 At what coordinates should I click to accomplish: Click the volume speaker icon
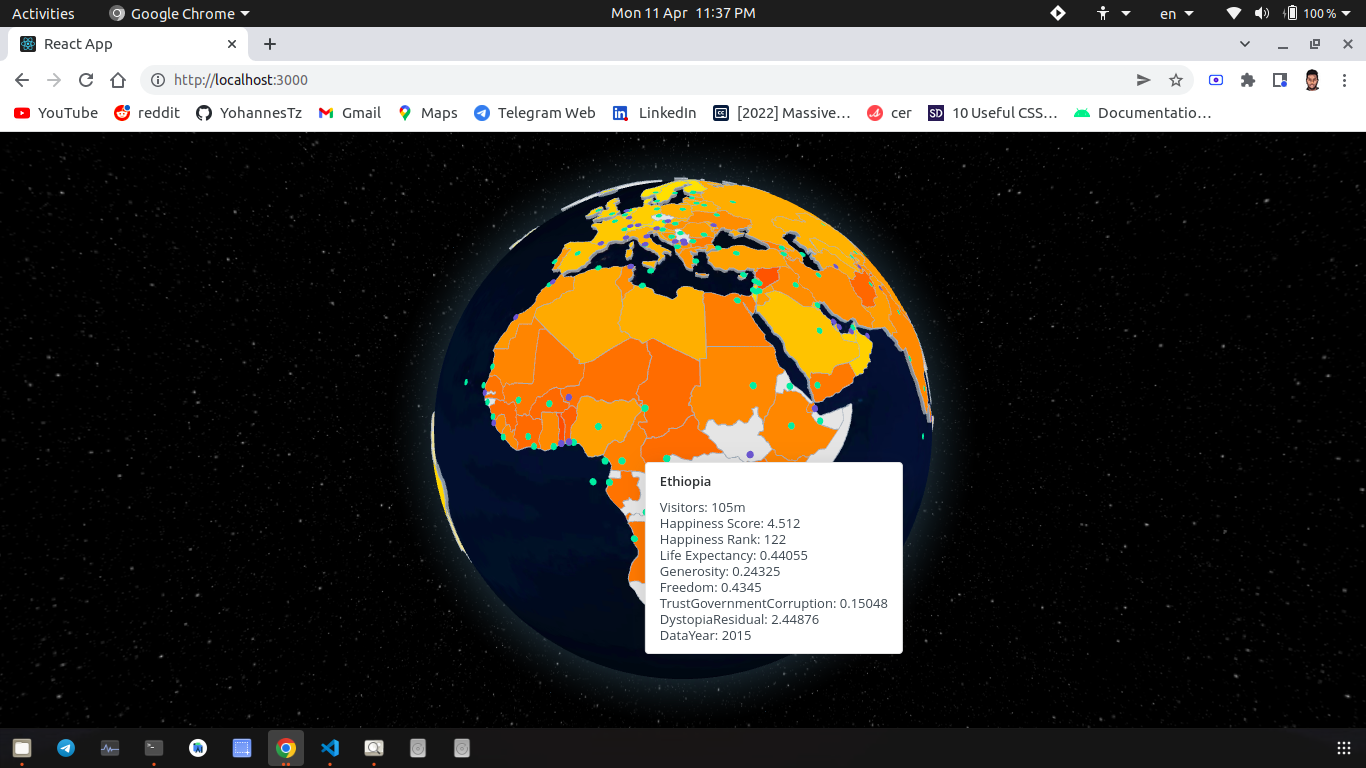(x=1262, y=13)
